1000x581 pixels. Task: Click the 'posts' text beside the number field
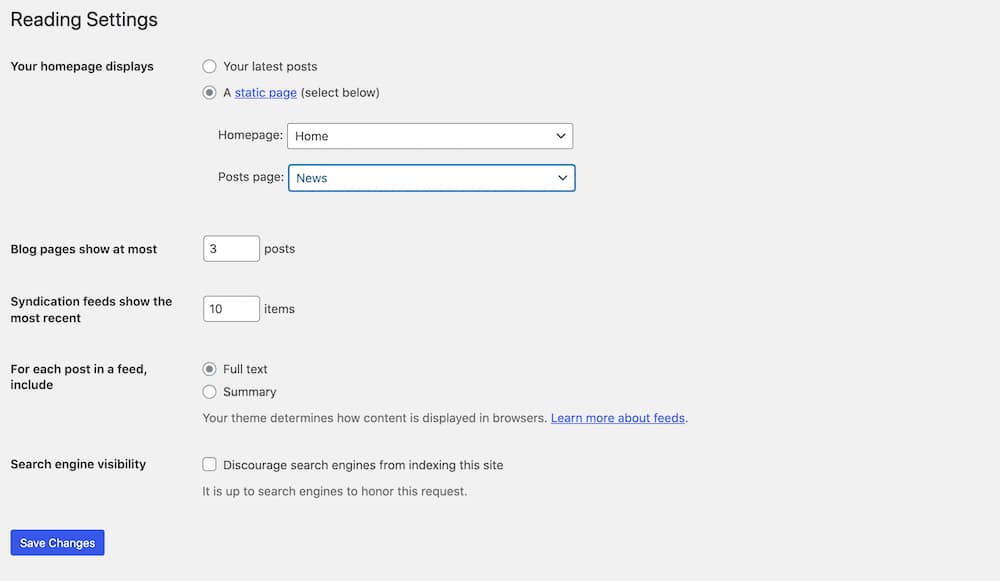(x=279, y=248)
